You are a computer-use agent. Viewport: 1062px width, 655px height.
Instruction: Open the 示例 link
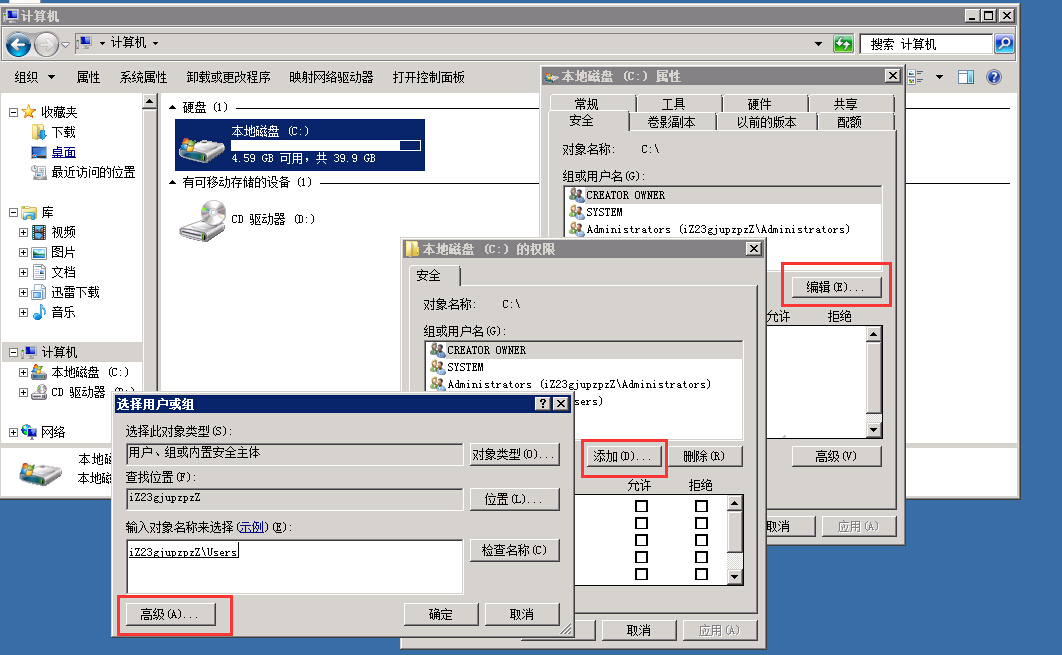click(251, 527)
